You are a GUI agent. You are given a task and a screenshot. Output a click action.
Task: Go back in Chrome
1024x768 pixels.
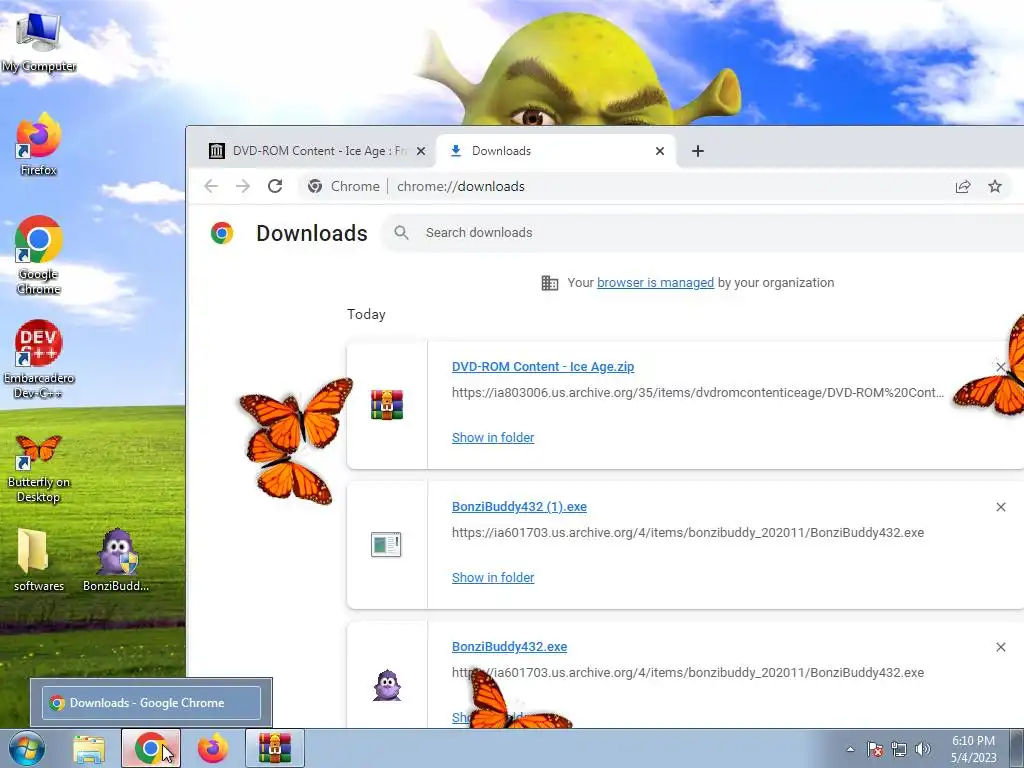211,186
